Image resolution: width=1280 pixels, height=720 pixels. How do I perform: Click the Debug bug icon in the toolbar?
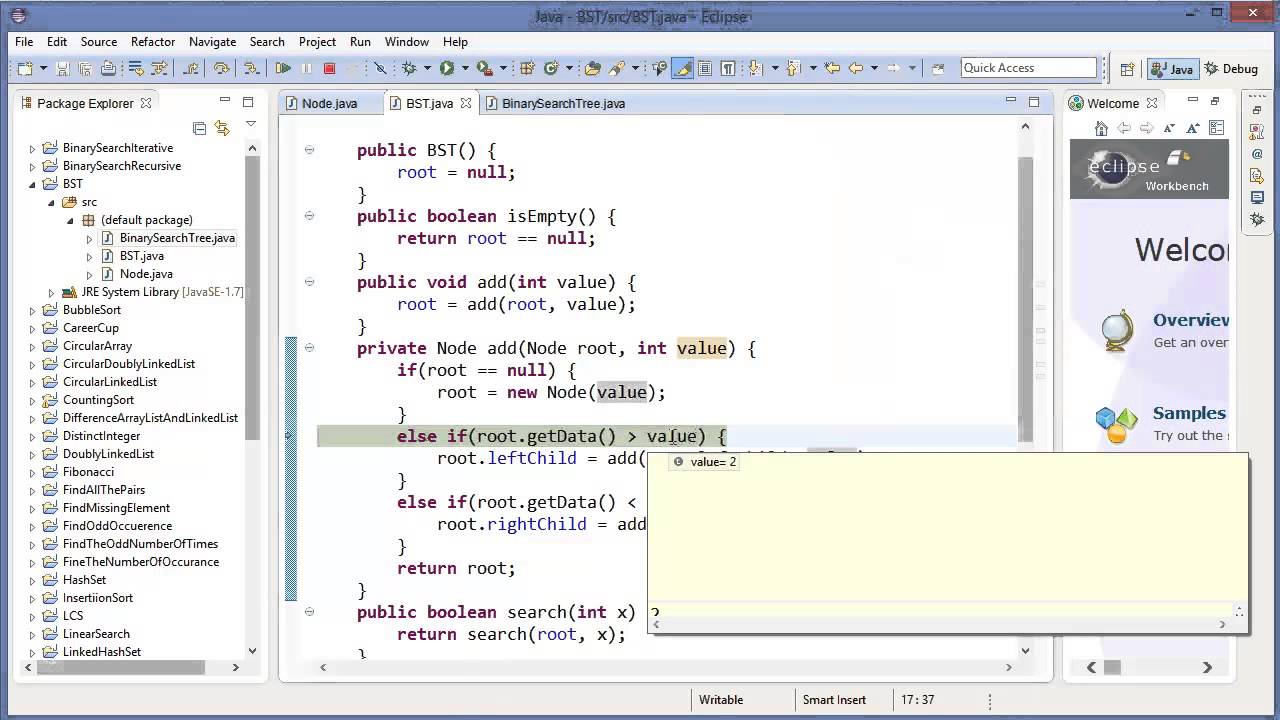(x=409, y=68)
